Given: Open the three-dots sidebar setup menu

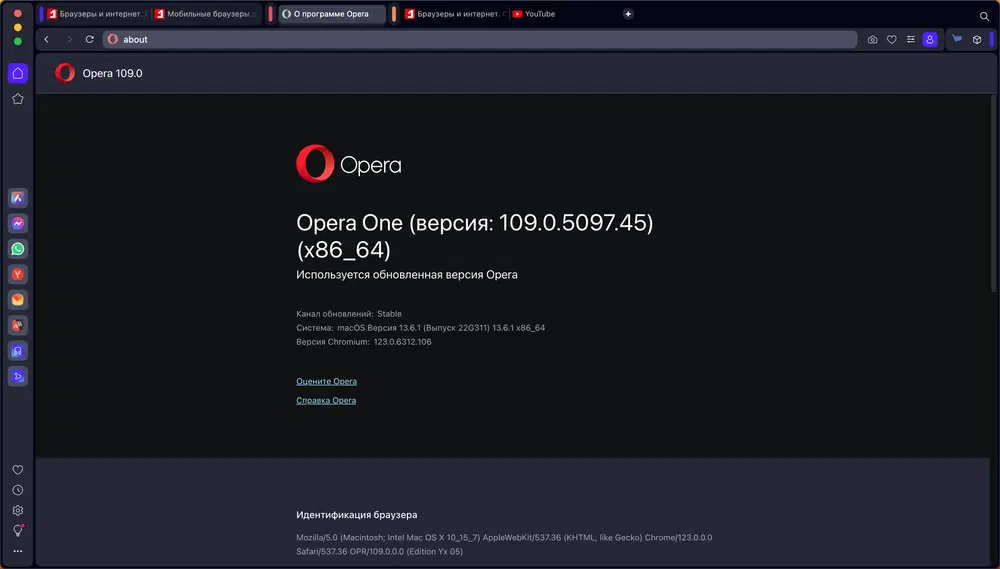Looking at the screenshot, I should 18,551.
